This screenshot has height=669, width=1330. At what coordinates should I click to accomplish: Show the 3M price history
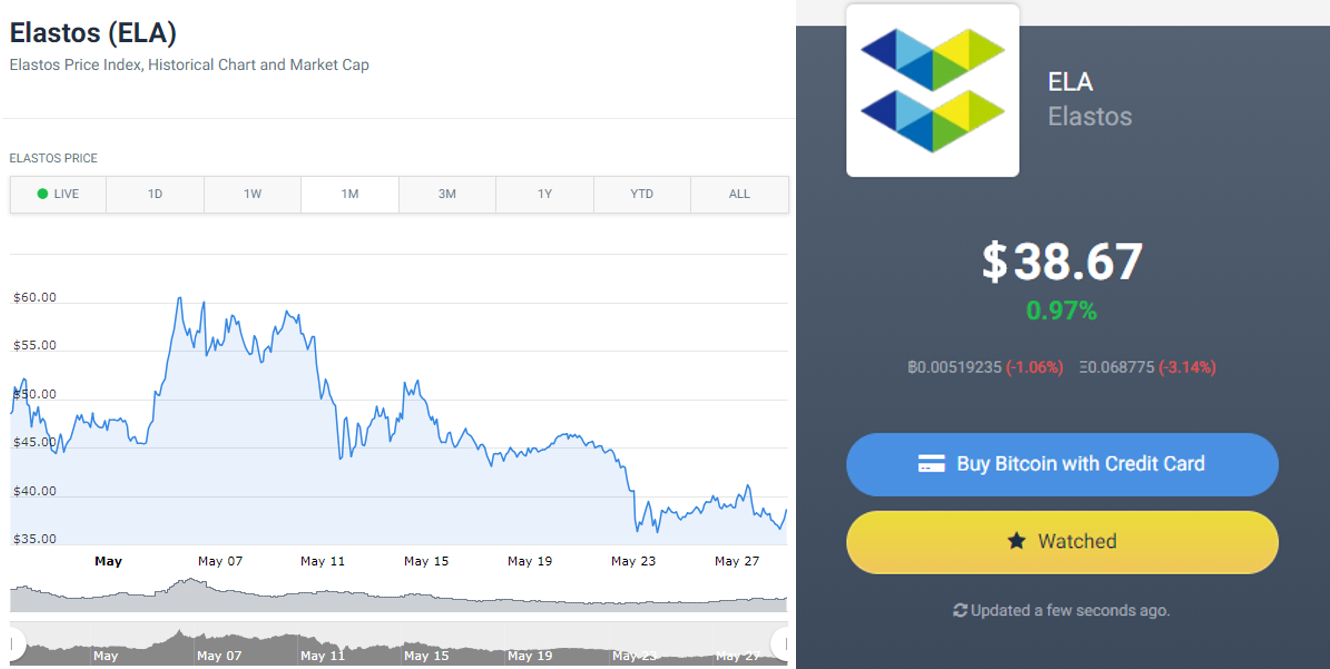(x=447, y=194)
